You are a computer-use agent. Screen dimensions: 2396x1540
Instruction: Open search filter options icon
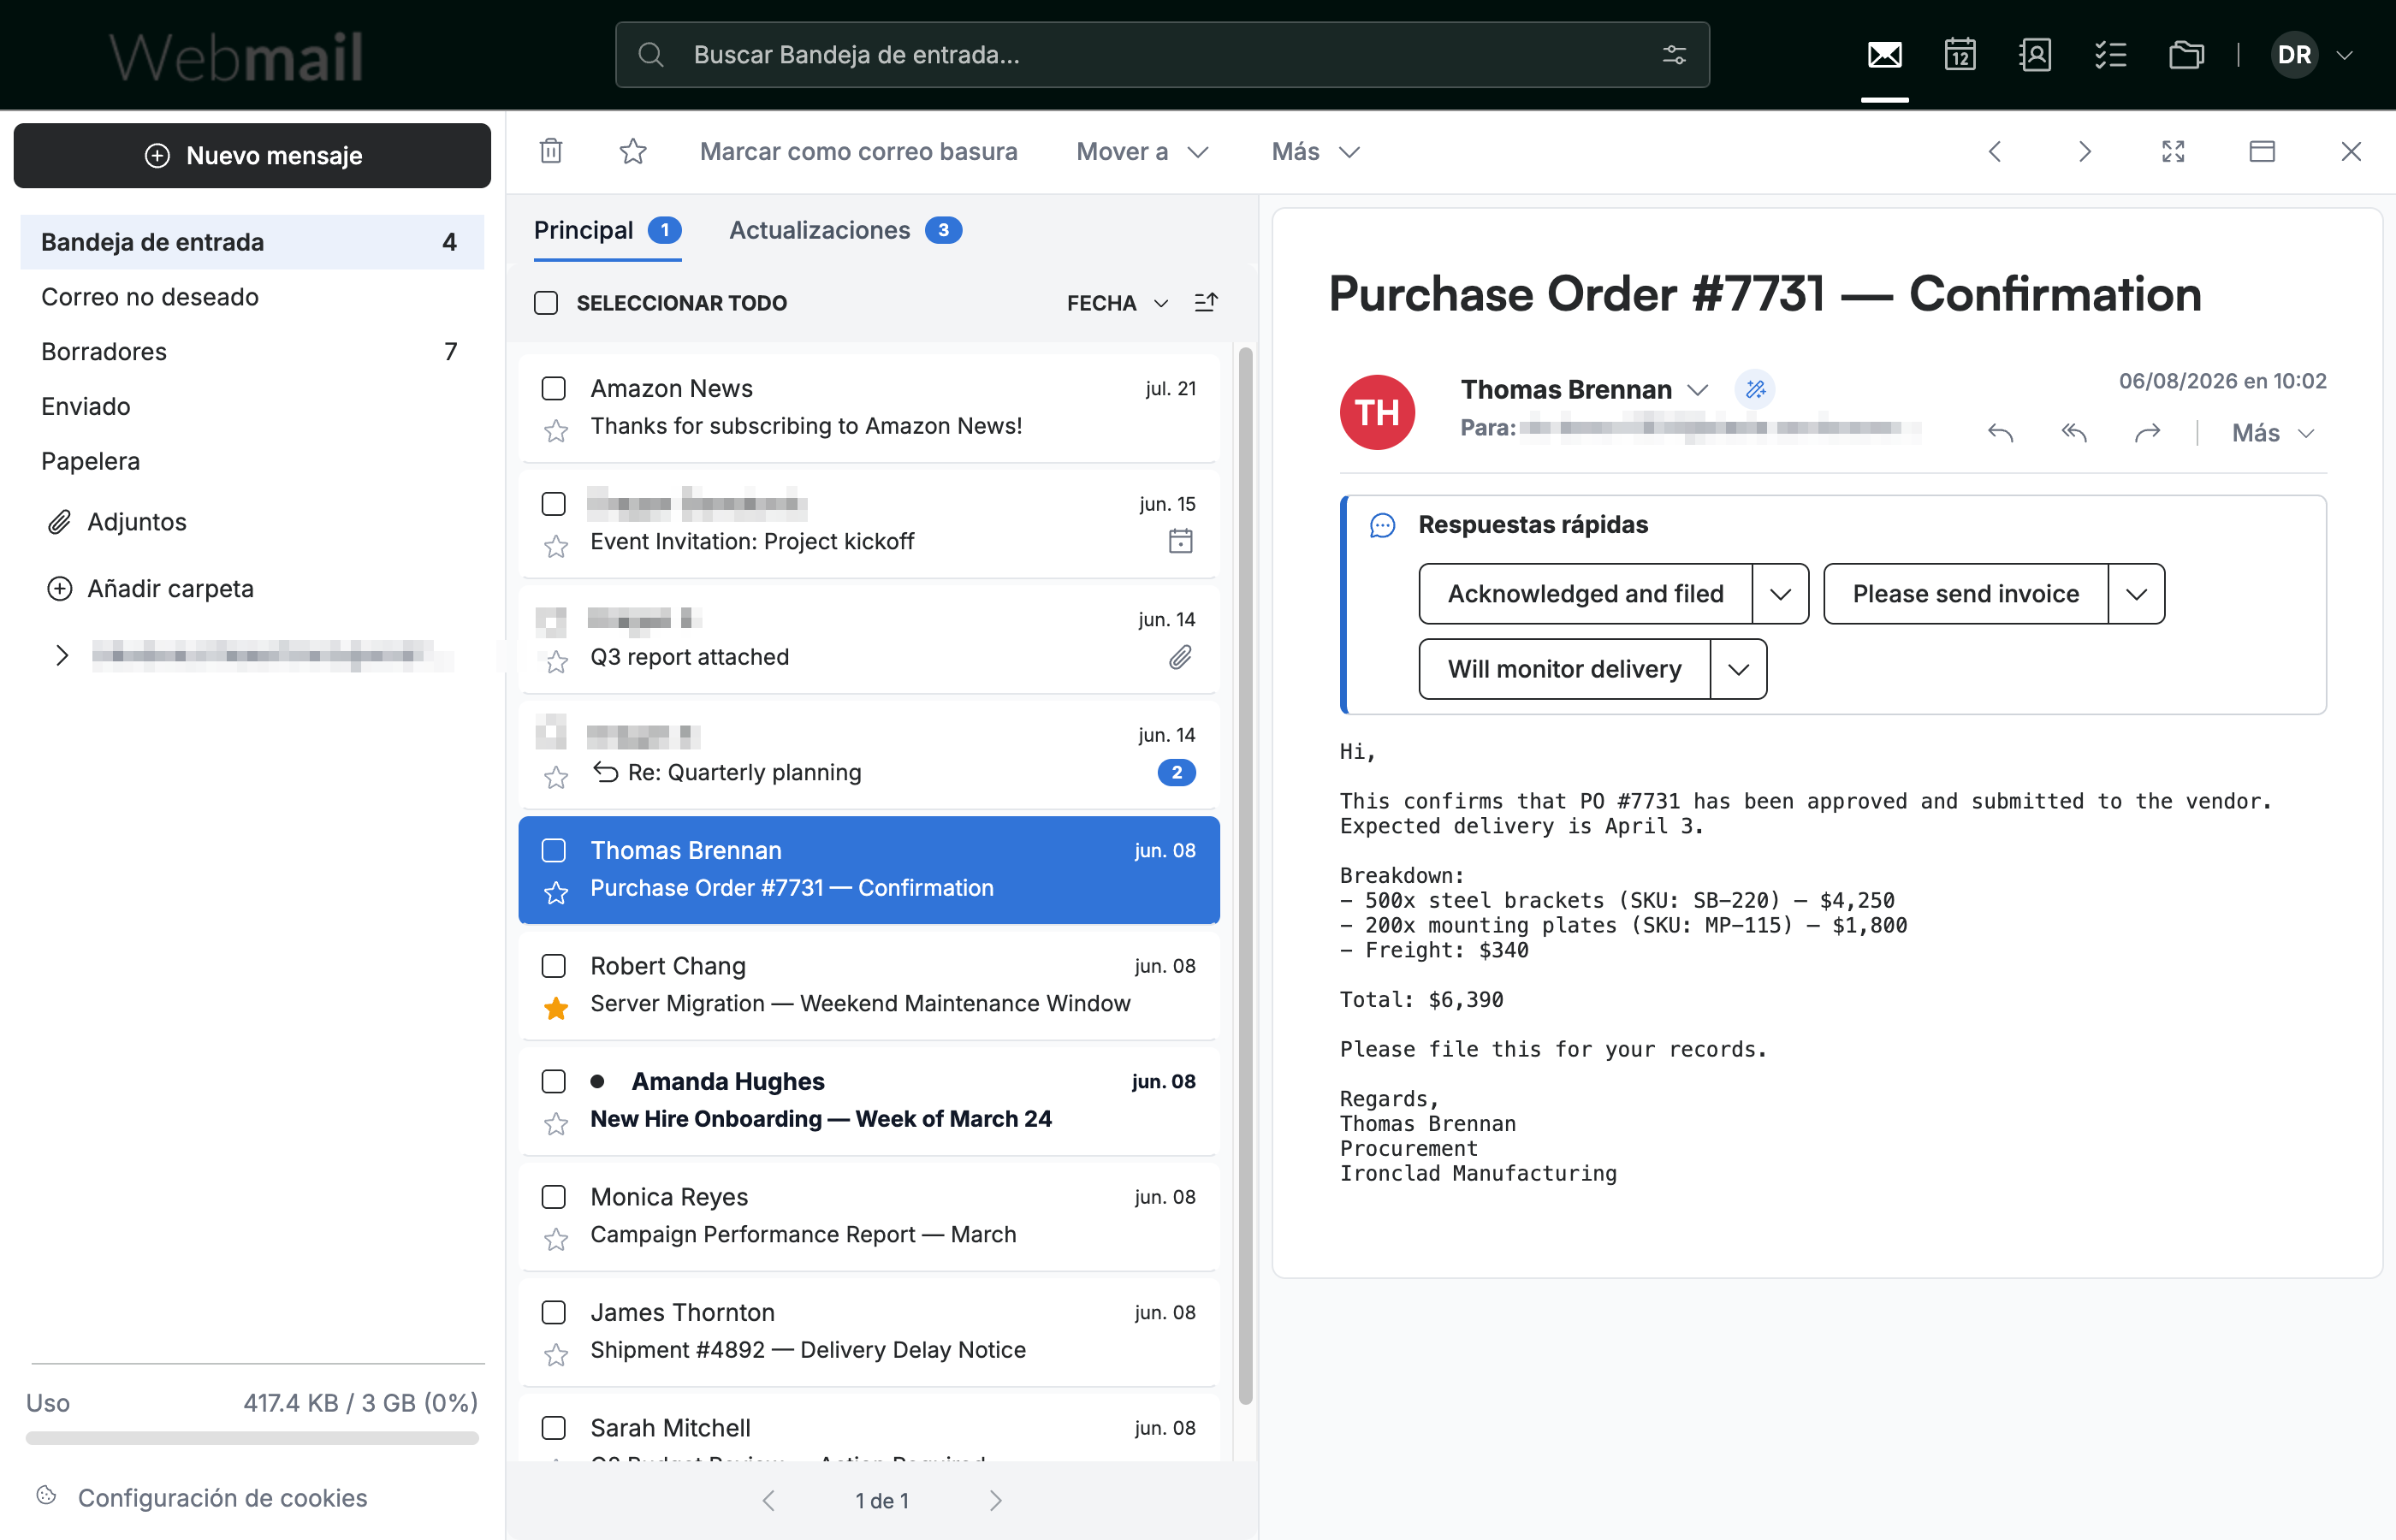[x=1674, y=55]
